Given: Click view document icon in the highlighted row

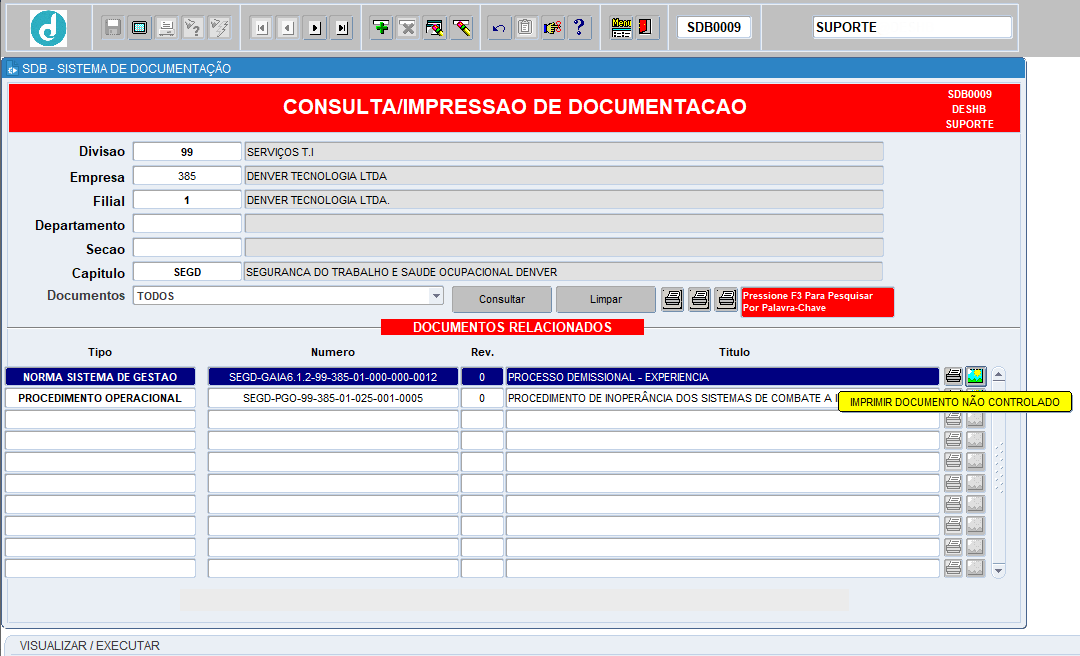Looking at the screenshot, I should 975,377.
